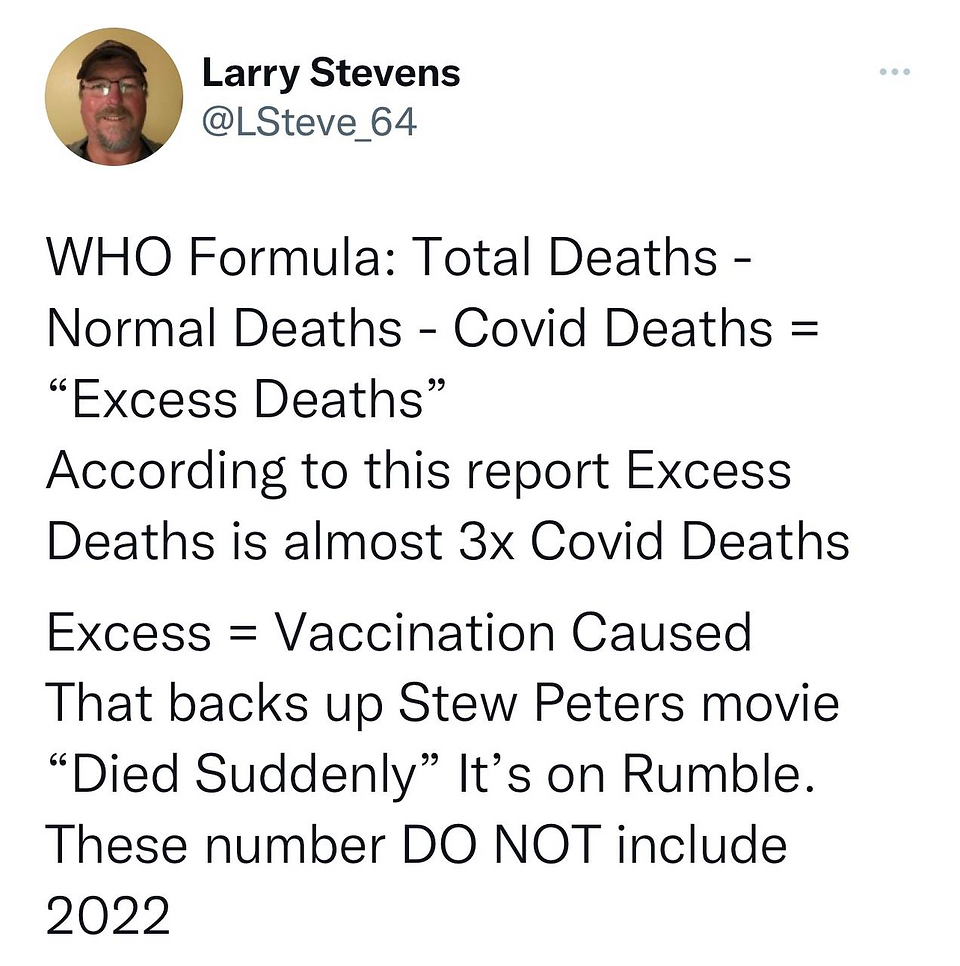Click the words 'Stew Peters movie'
This screenshot has width=960, height=966.
click(x=619, y=703)
